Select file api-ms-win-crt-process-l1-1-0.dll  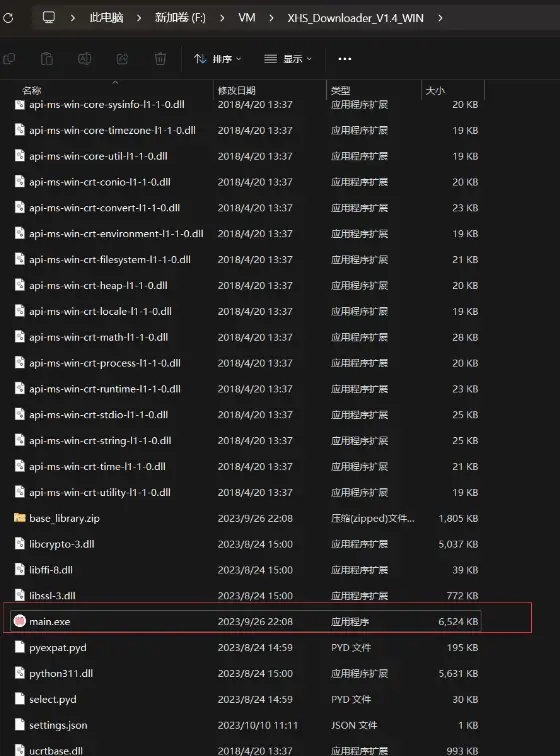(105, 363)
